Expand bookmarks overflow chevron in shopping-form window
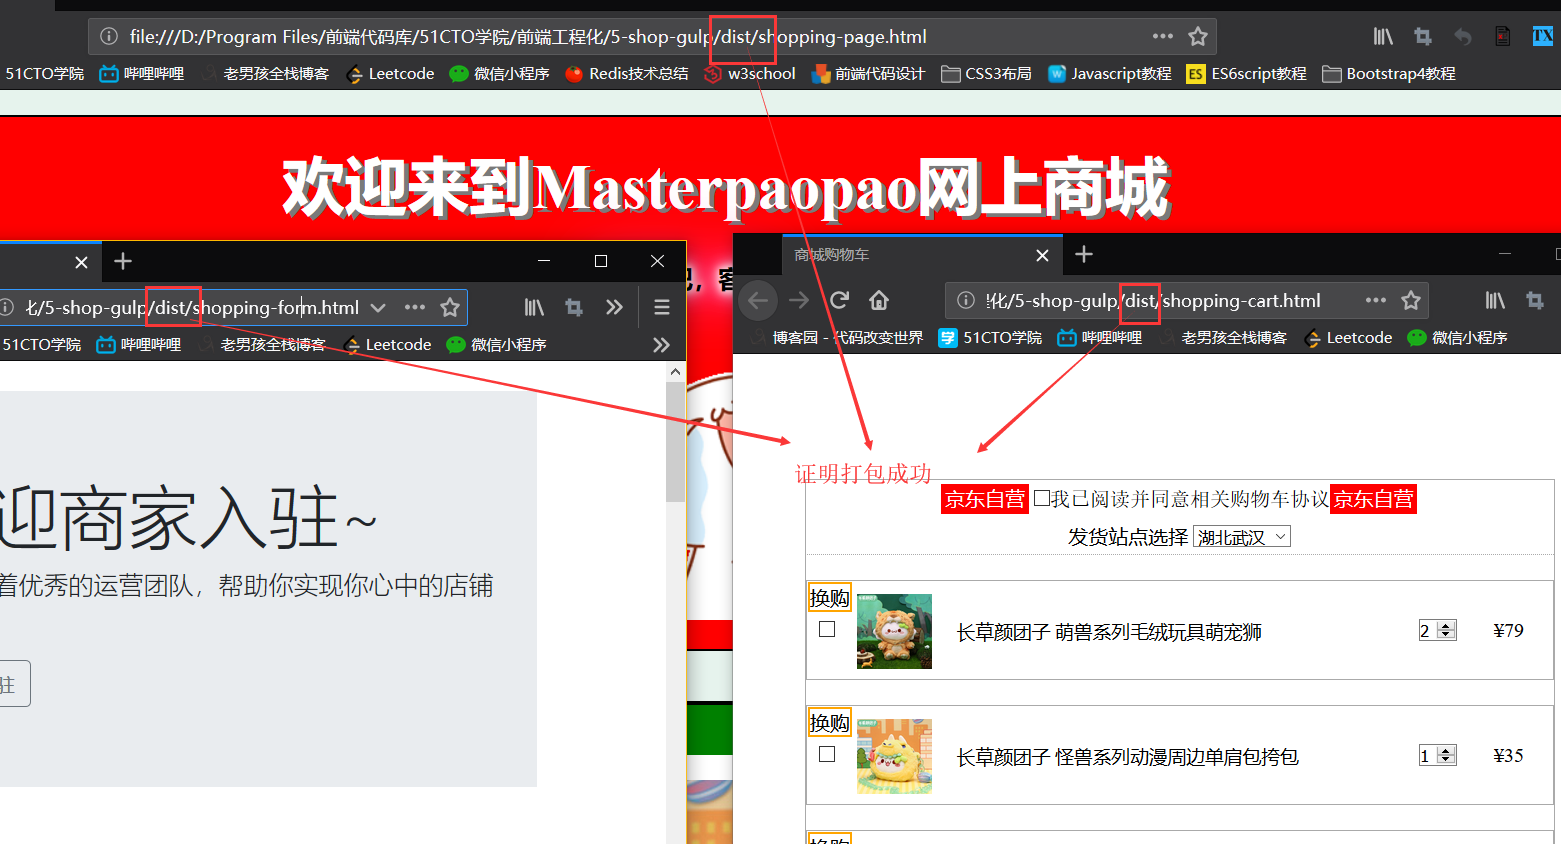Screen dimensions: 1561x844 [x=661, y=345]
